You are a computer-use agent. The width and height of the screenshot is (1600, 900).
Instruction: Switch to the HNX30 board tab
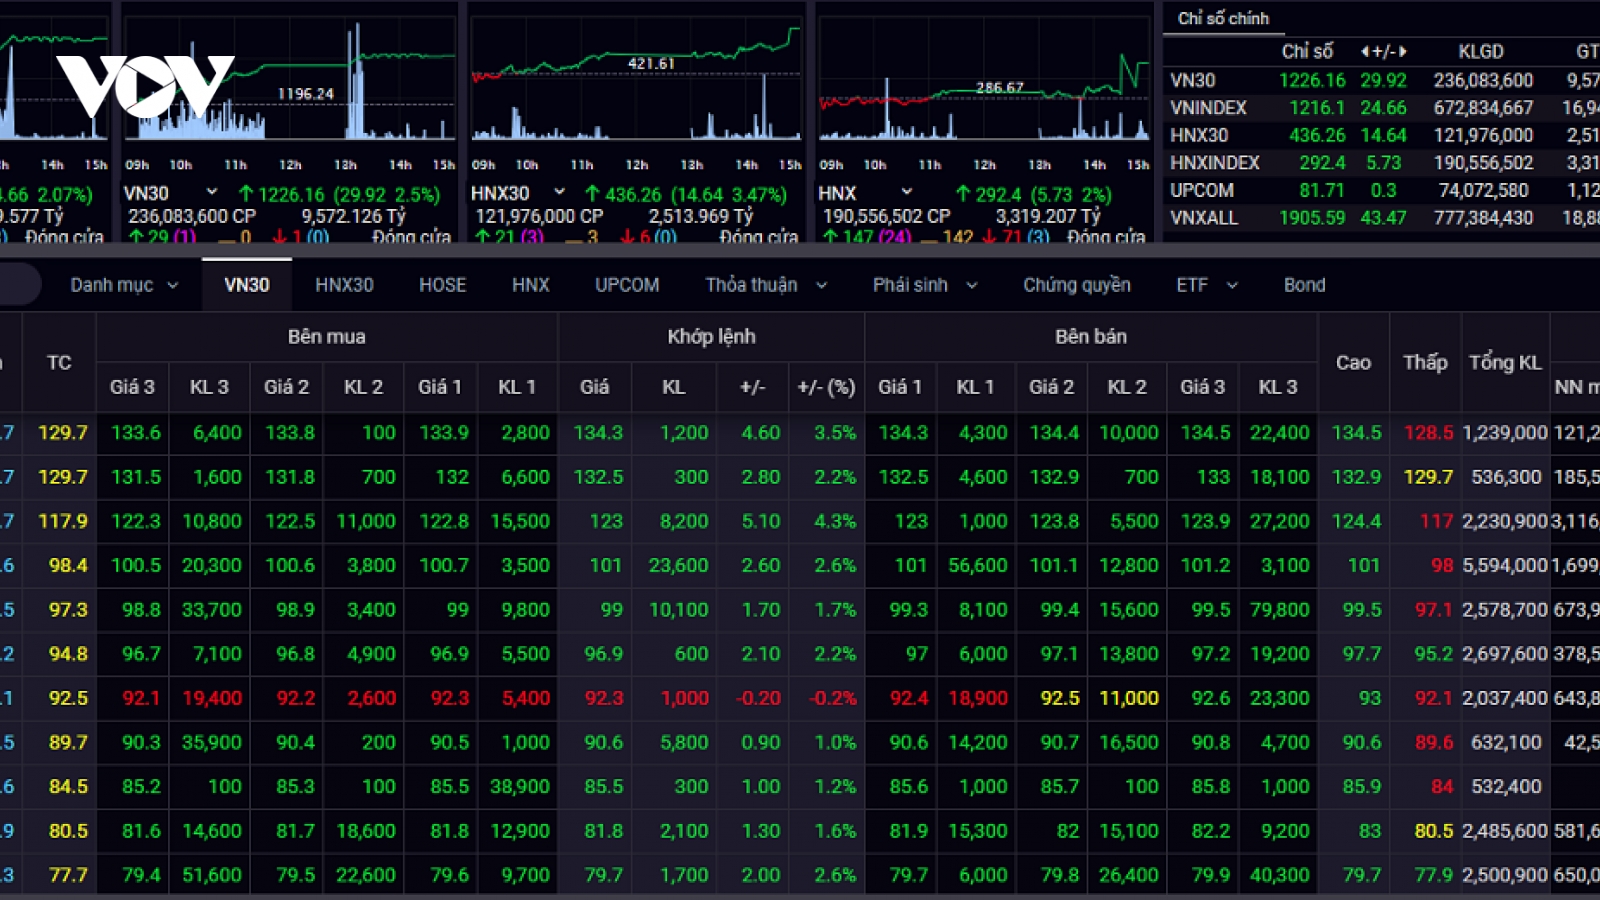pos(344,285)
